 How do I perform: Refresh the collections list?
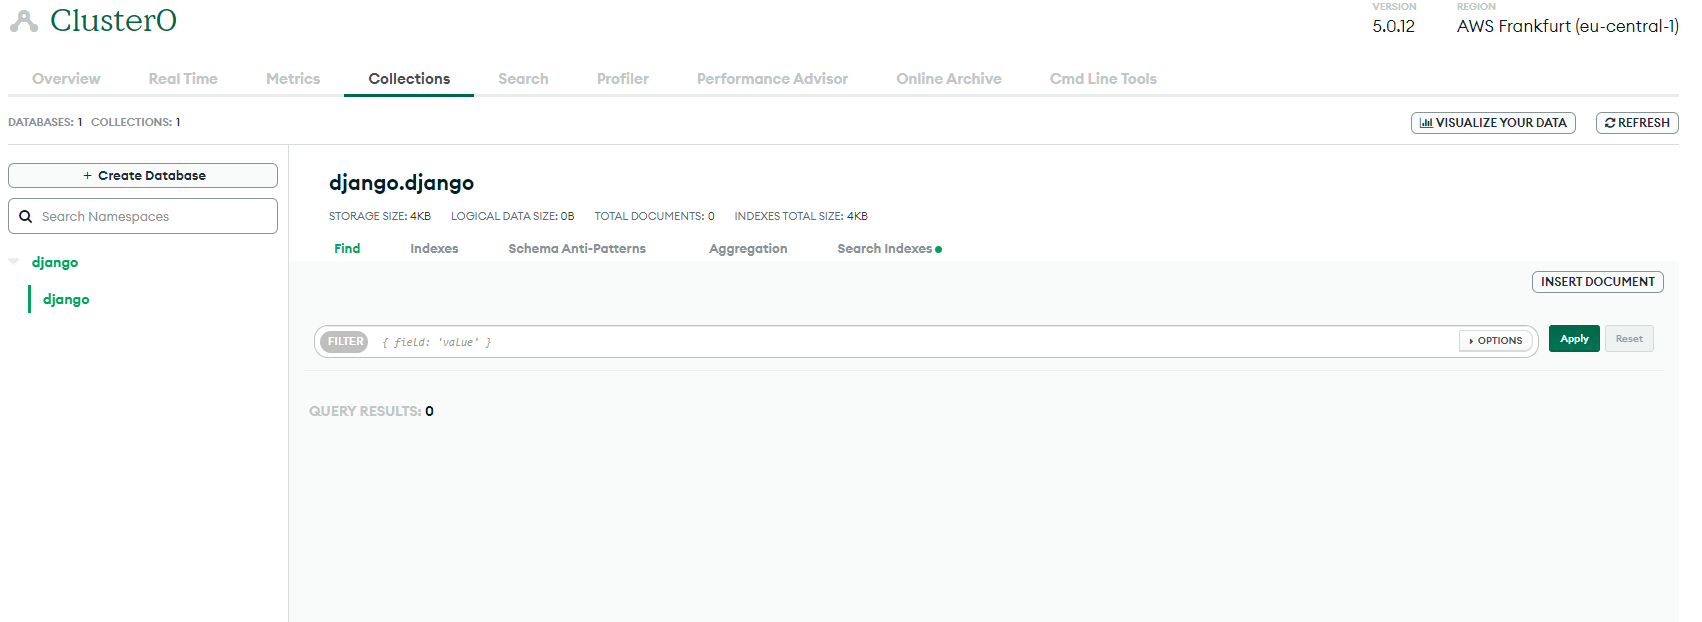1637,123
